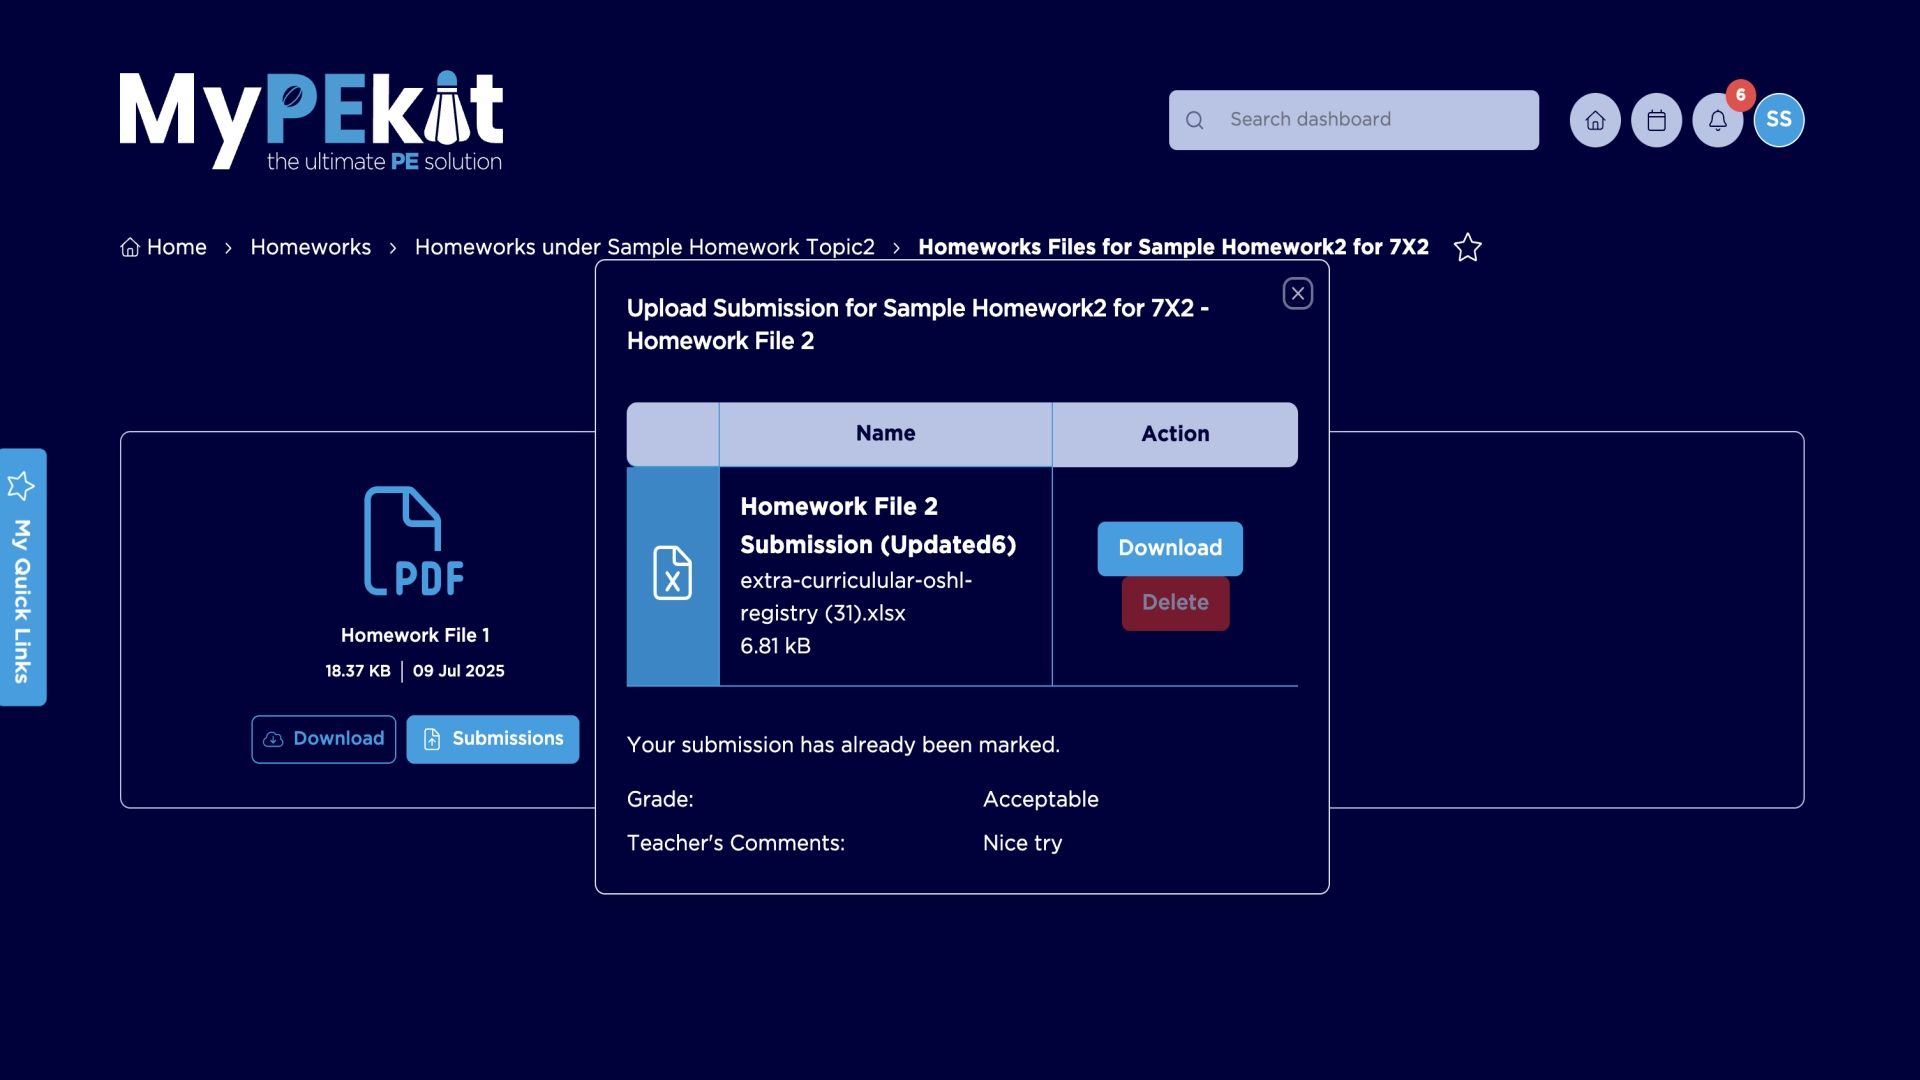Open Submissions for Homework File 1
Image resolution: width=1920 pixels, height=1080 pixels.
(x=492, y=739)
